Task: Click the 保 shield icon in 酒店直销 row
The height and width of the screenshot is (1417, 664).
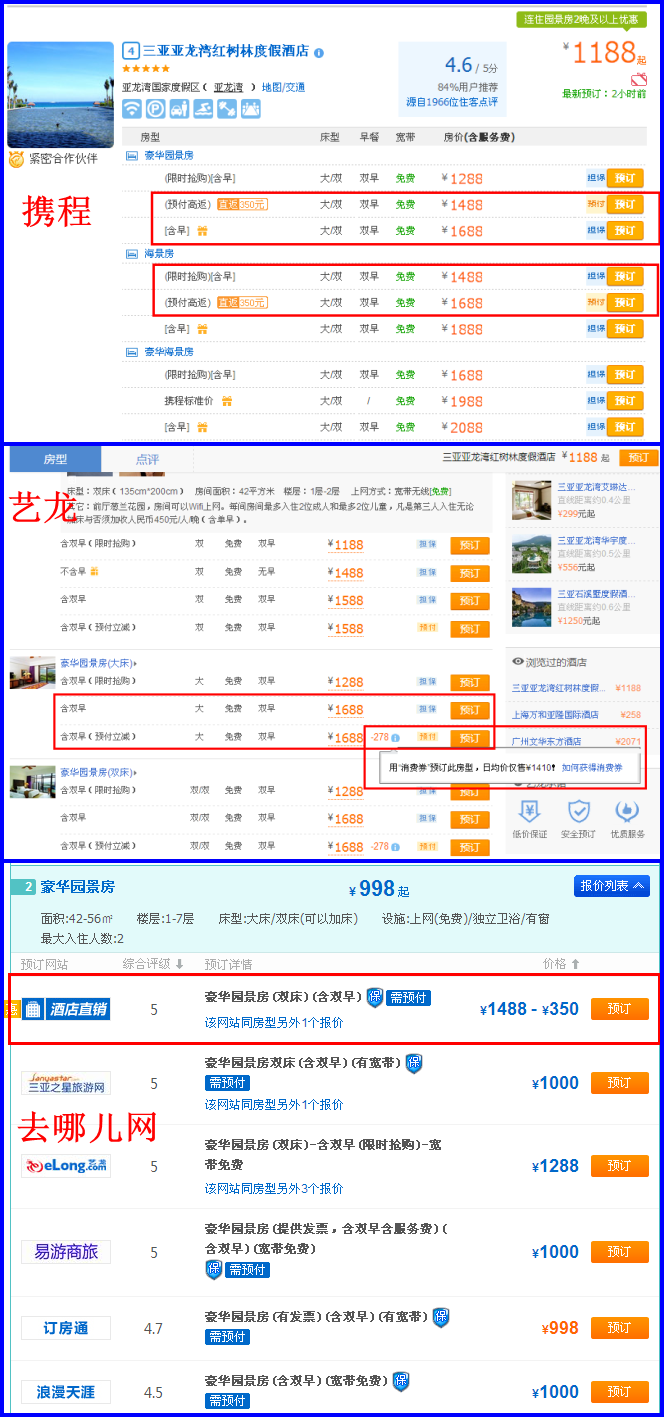Action: (375, 997)
